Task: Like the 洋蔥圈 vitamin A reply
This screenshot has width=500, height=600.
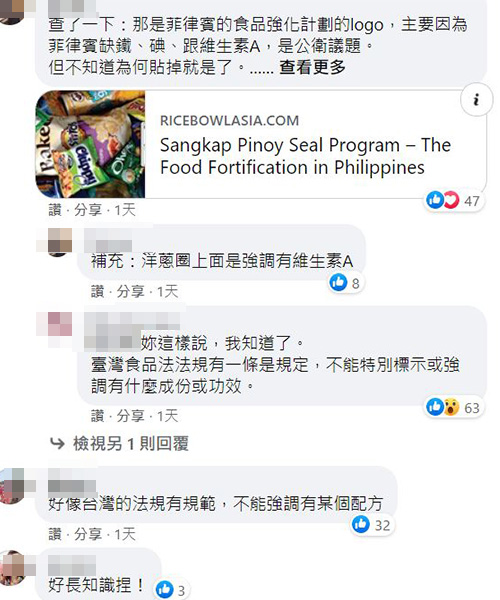Action: coord(98,292)
